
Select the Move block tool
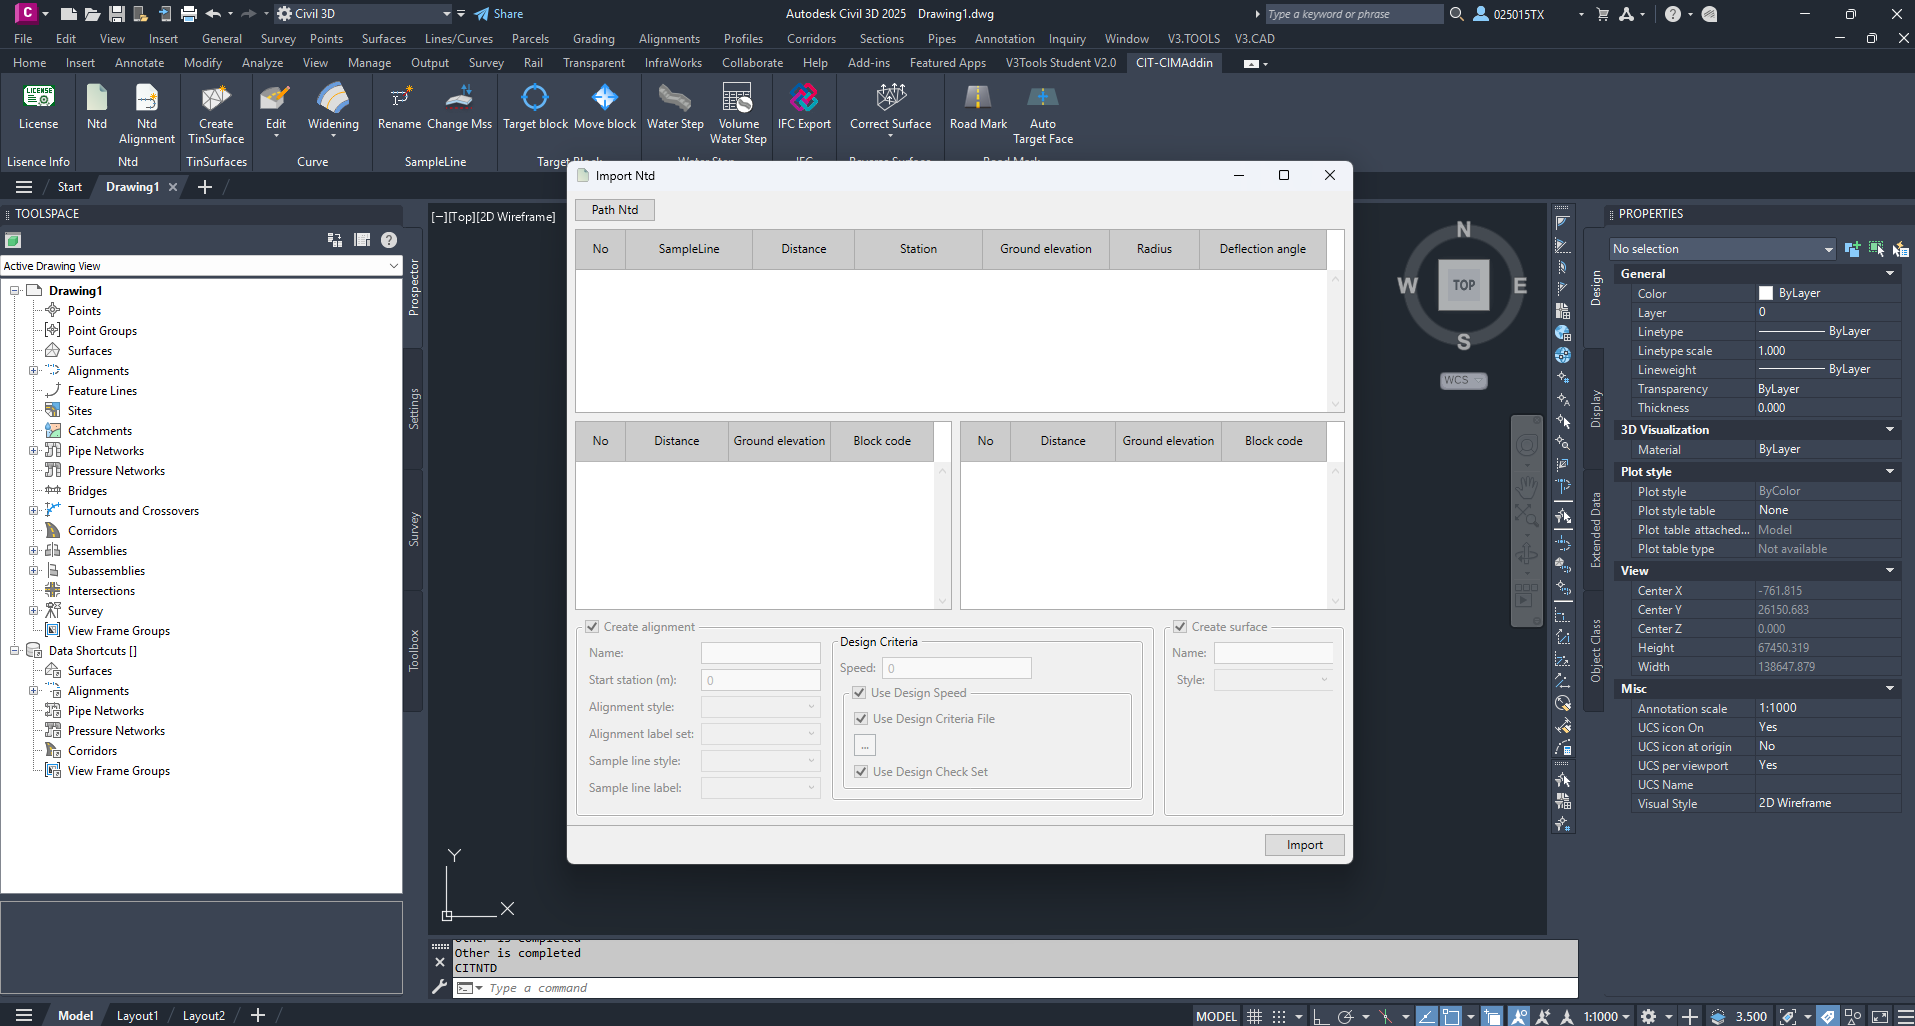click(605, 108)
